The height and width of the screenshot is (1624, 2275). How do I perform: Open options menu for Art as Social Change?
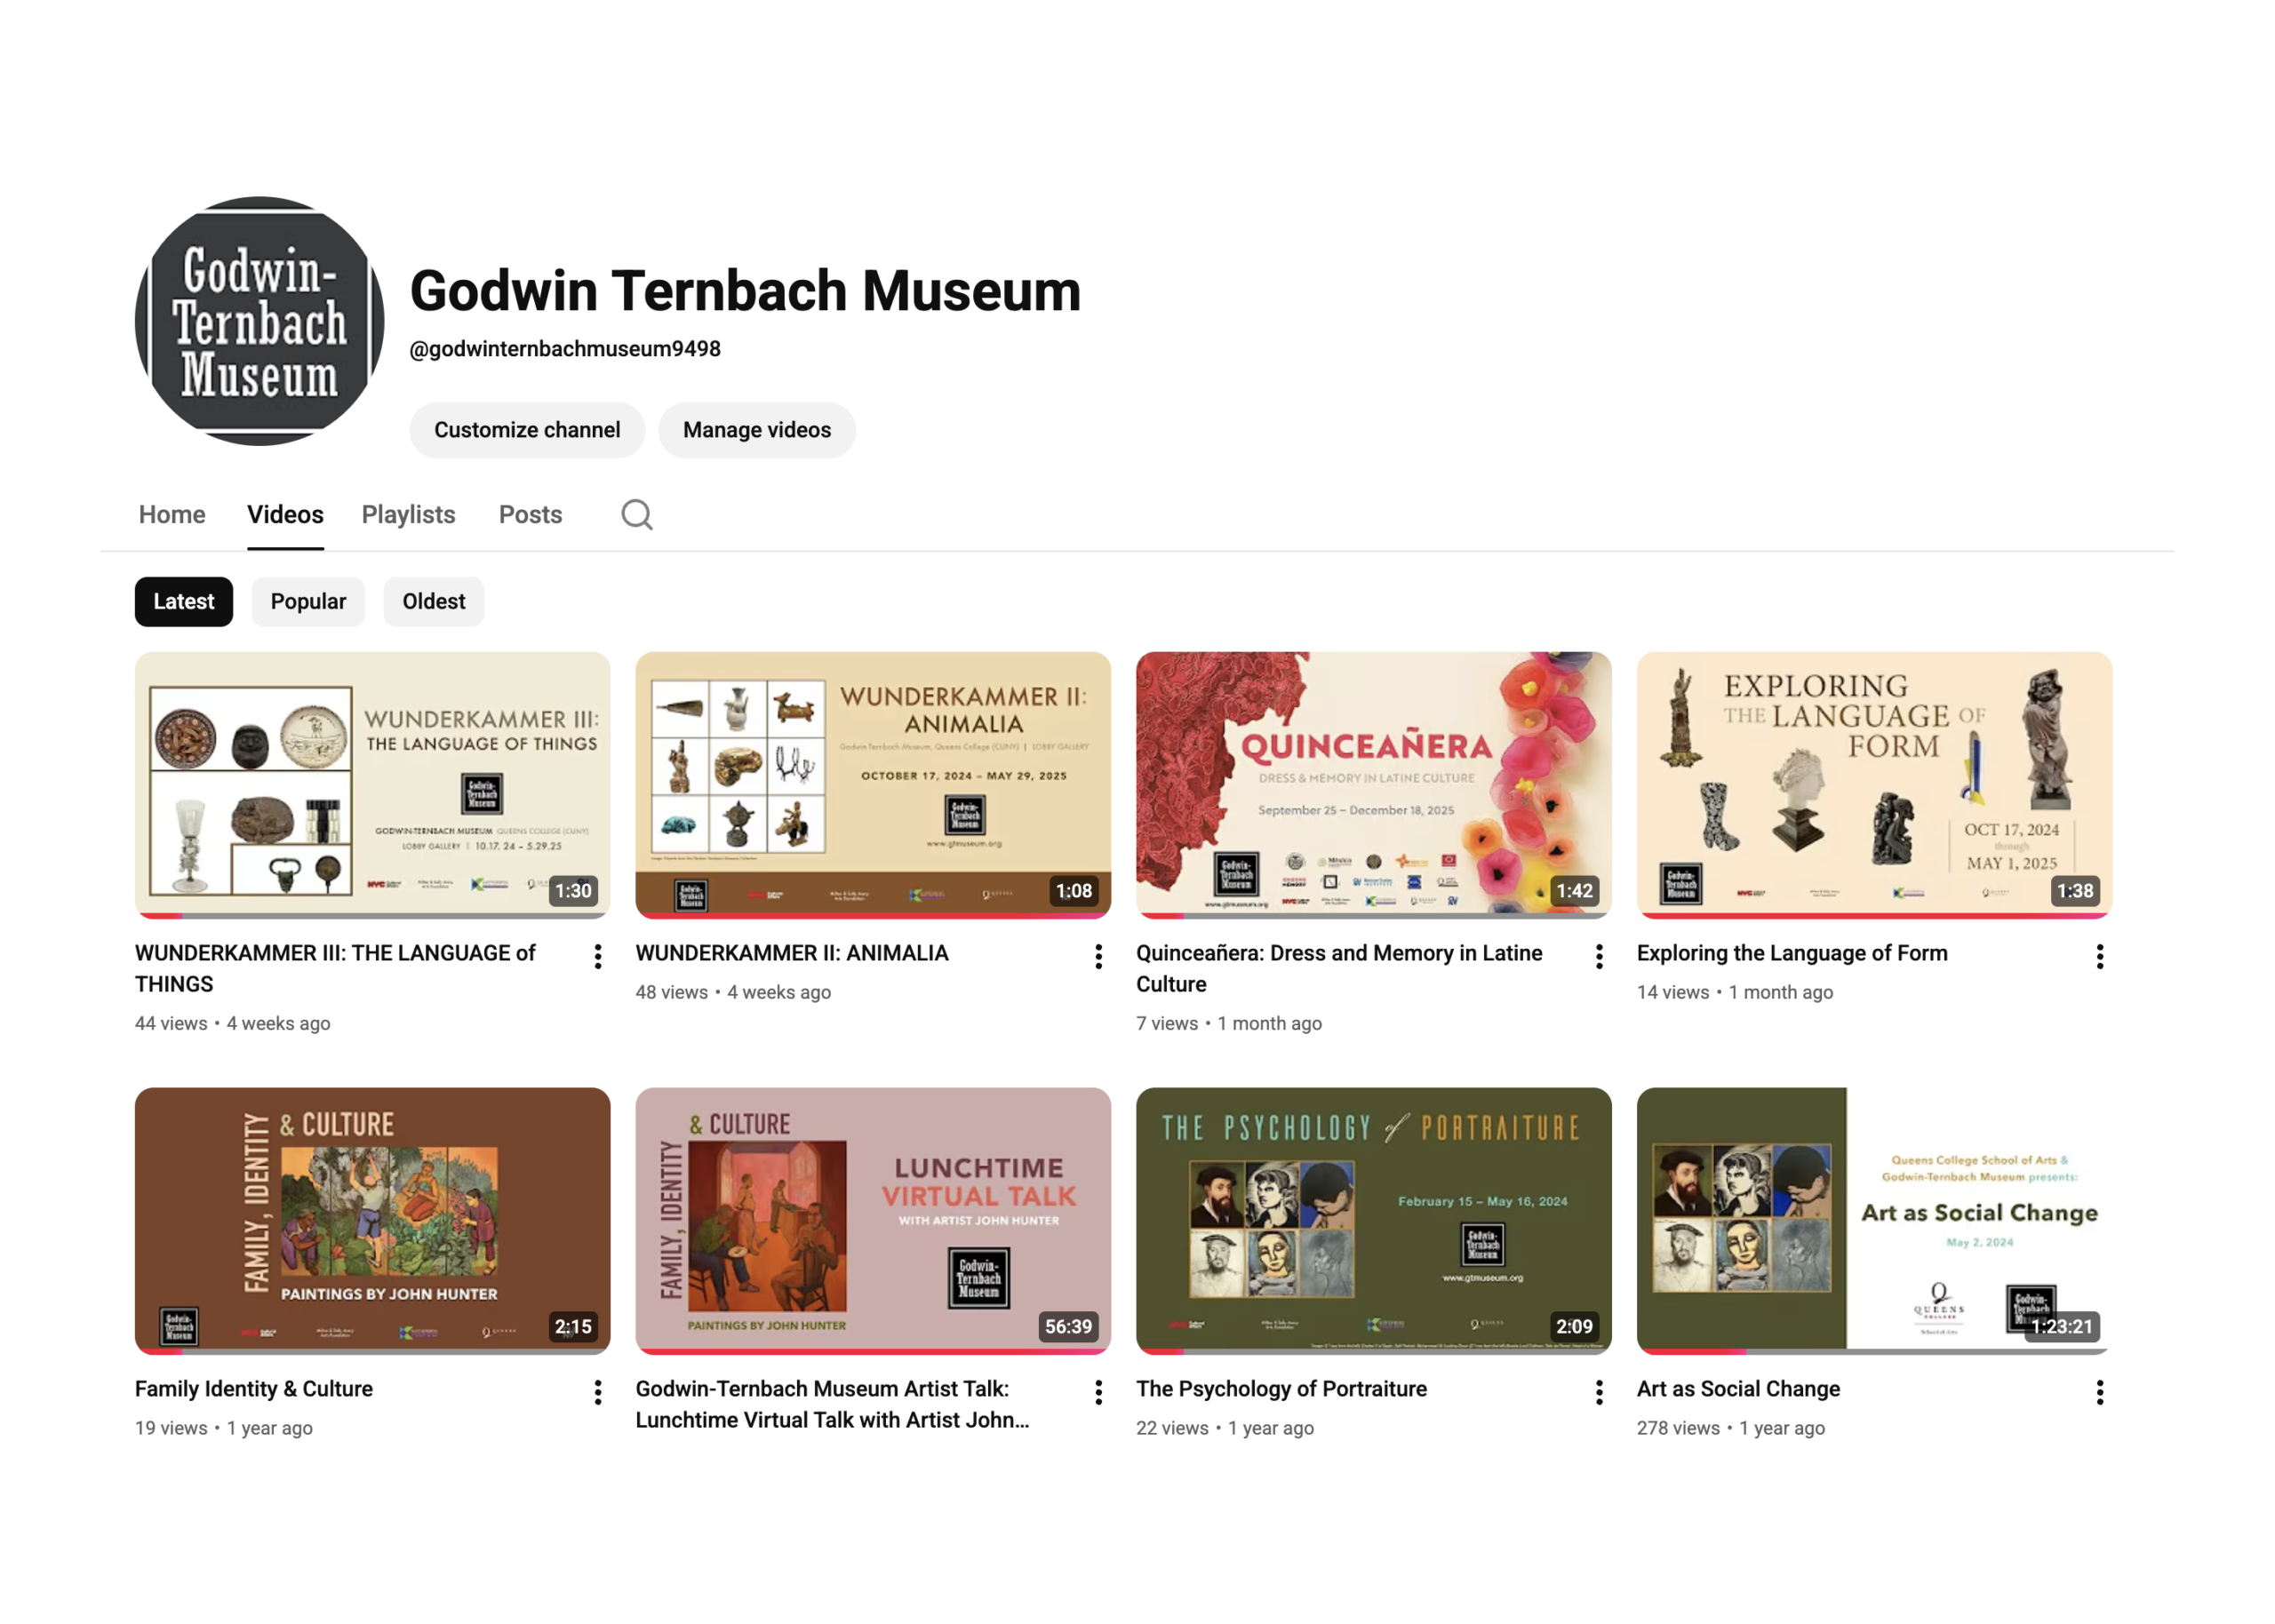pos(2099,1392)
